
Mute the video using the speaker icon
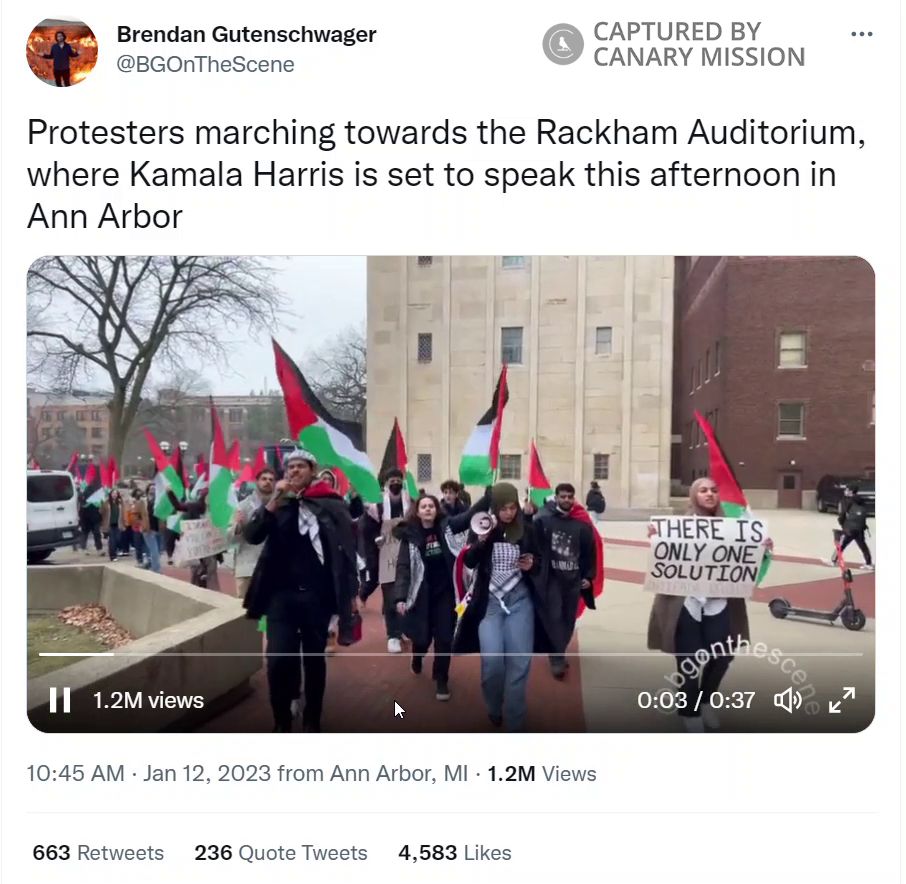pyautogui.click(x=788, y=700)
